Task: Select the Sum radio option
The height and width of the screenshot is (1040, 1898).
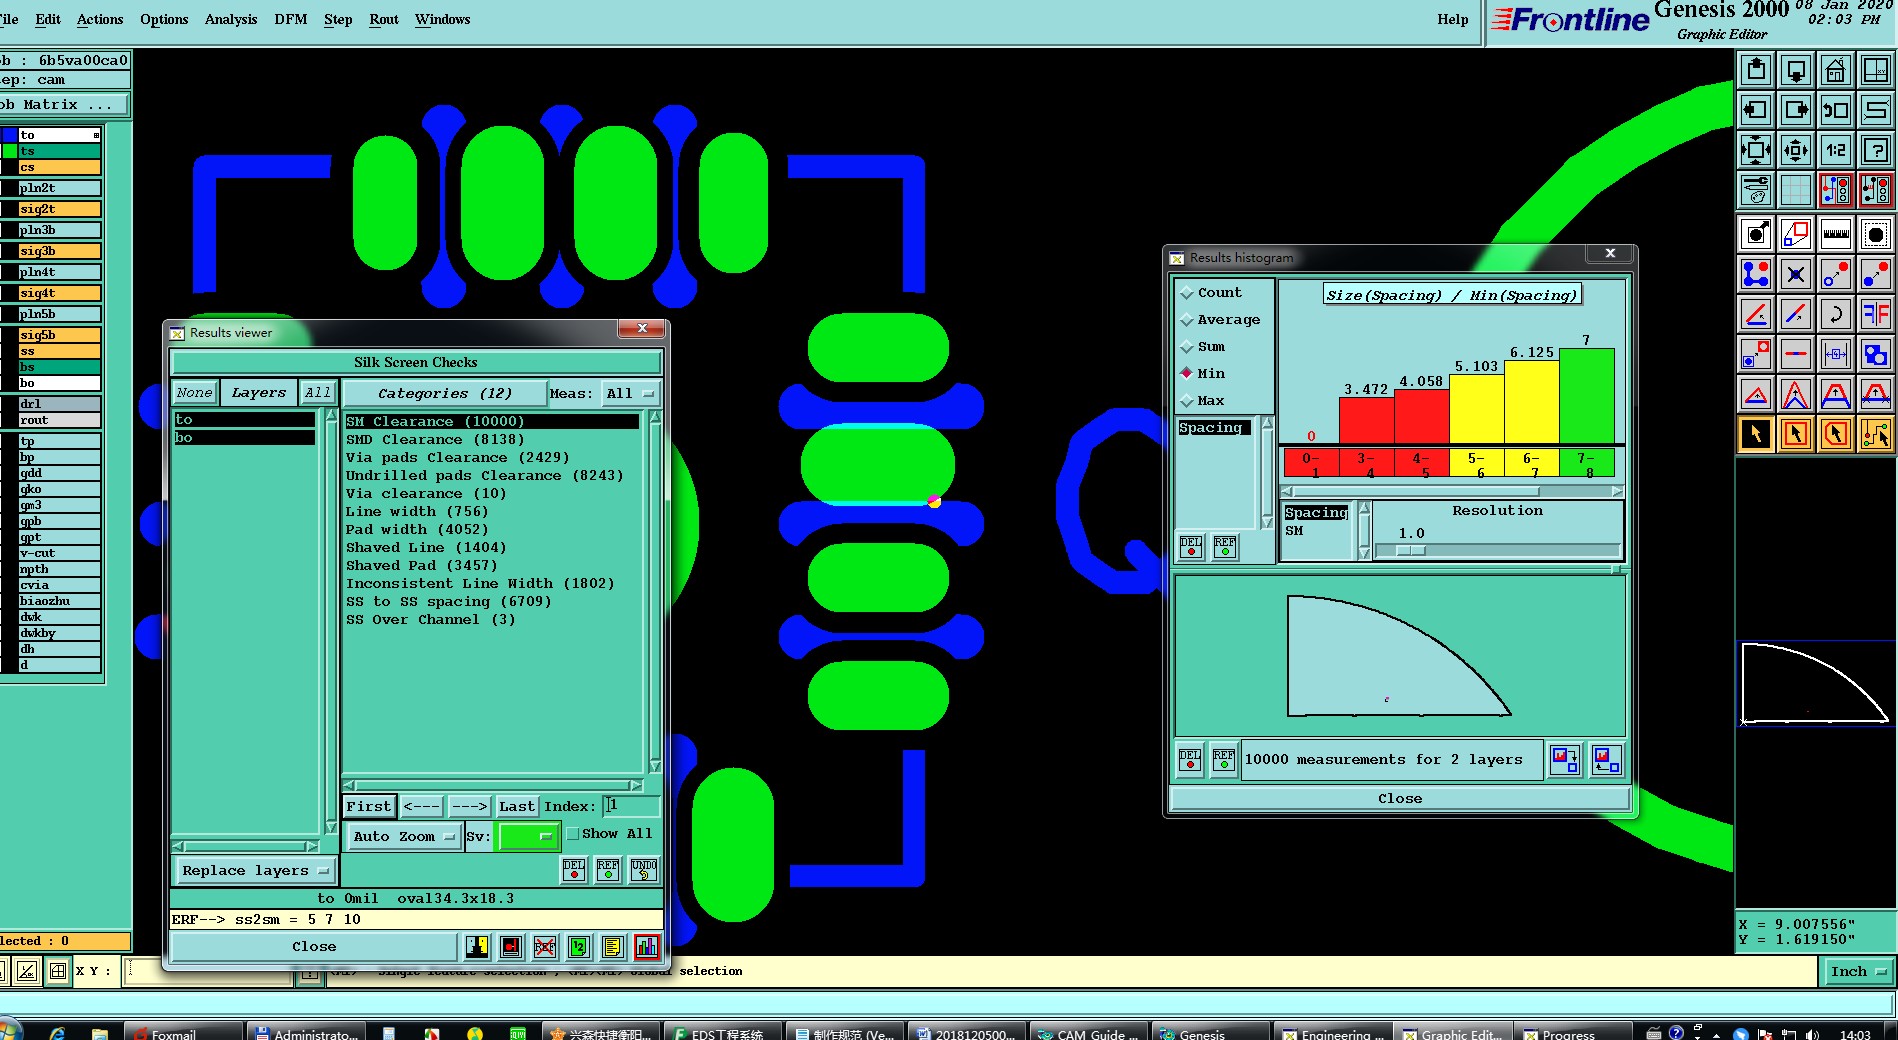Action: point(1187,347)
